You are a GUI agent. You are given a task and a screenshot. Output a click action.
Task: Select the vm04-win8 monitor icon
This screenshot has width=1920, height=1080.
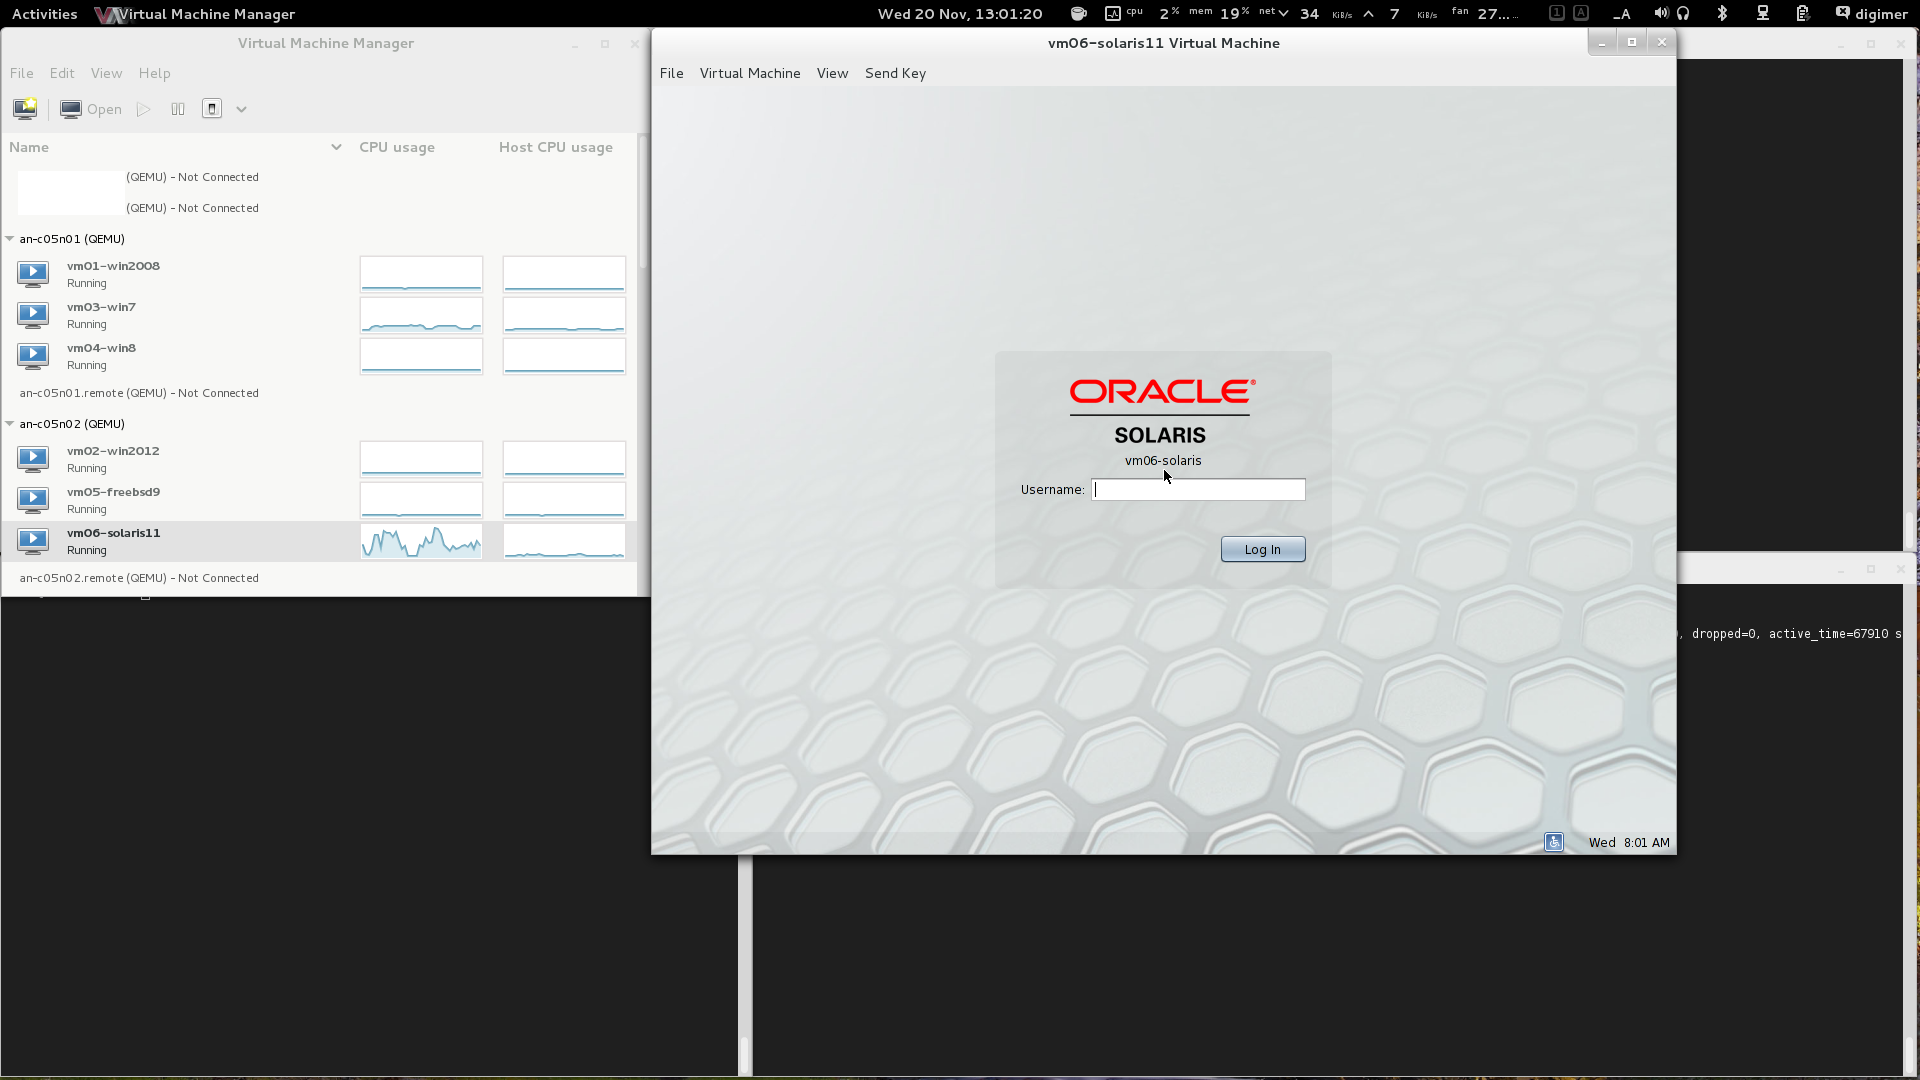[33, 356]
